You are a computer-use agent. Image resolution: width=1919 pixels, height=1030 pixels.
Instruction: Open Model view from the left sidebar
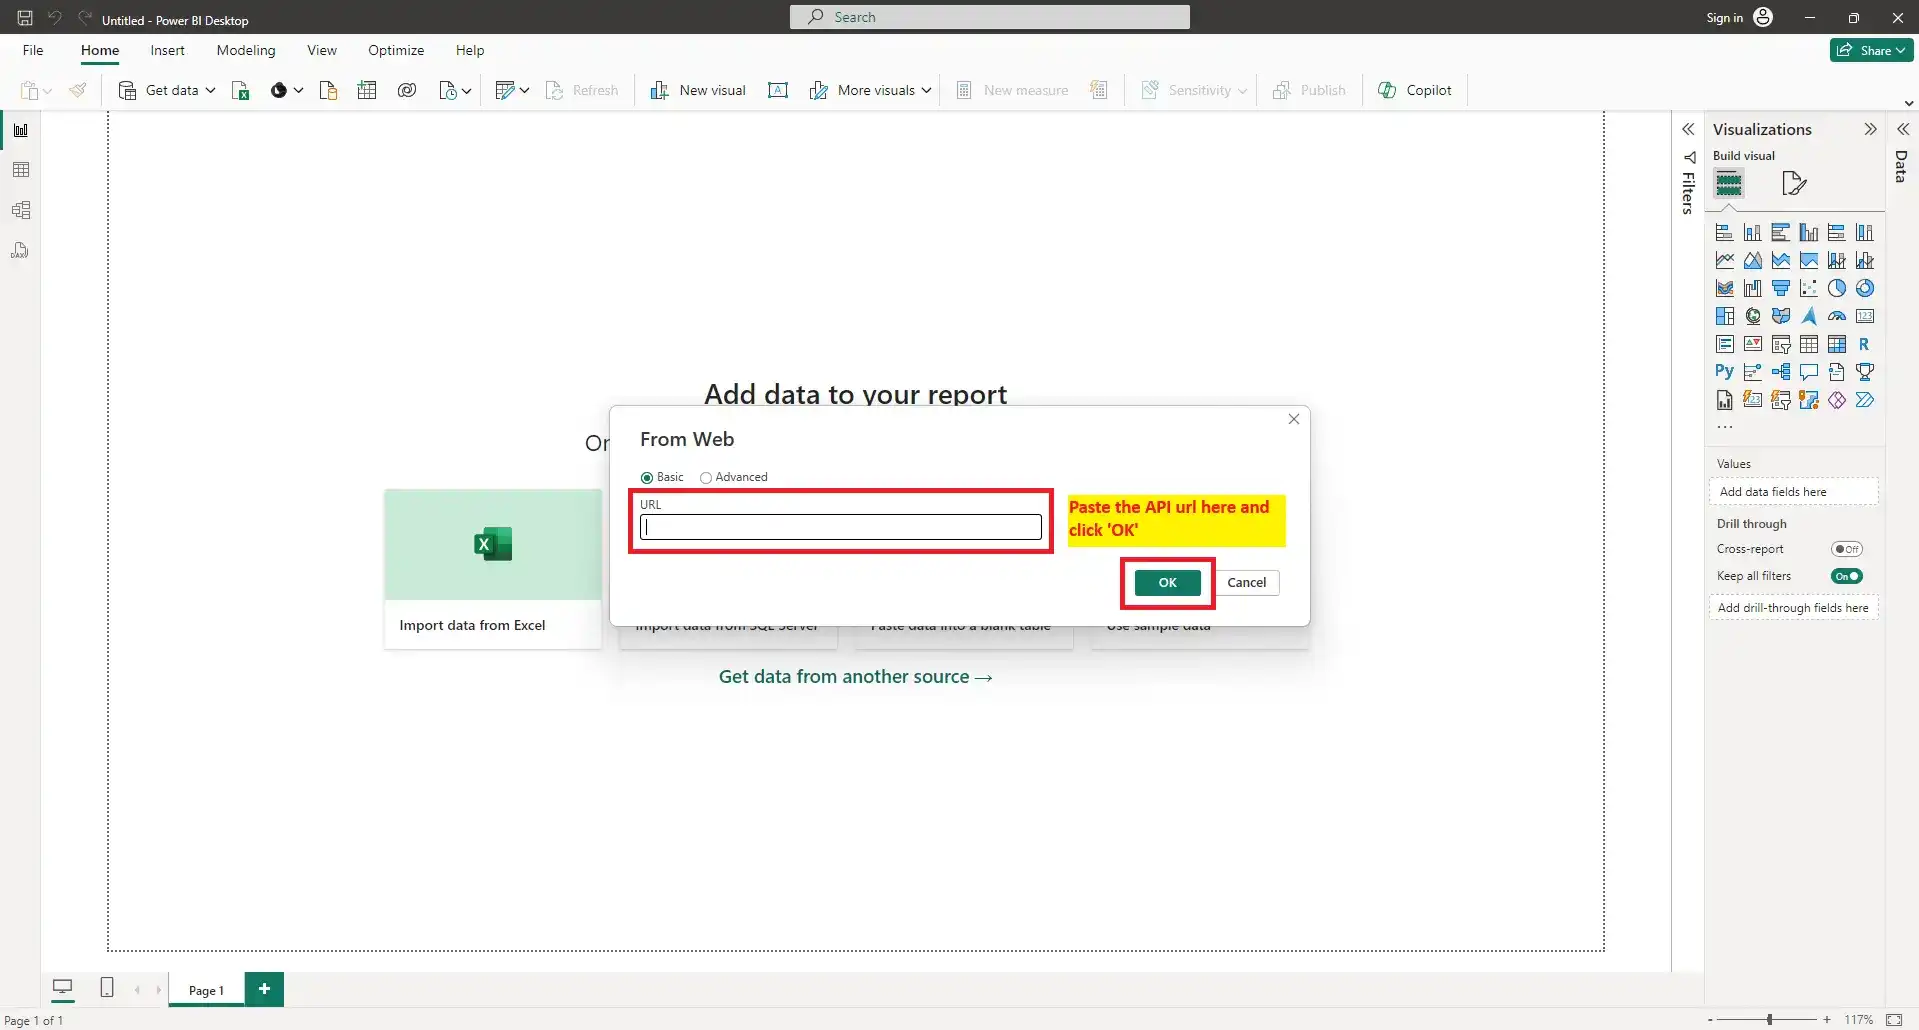(x=20, y=210)
